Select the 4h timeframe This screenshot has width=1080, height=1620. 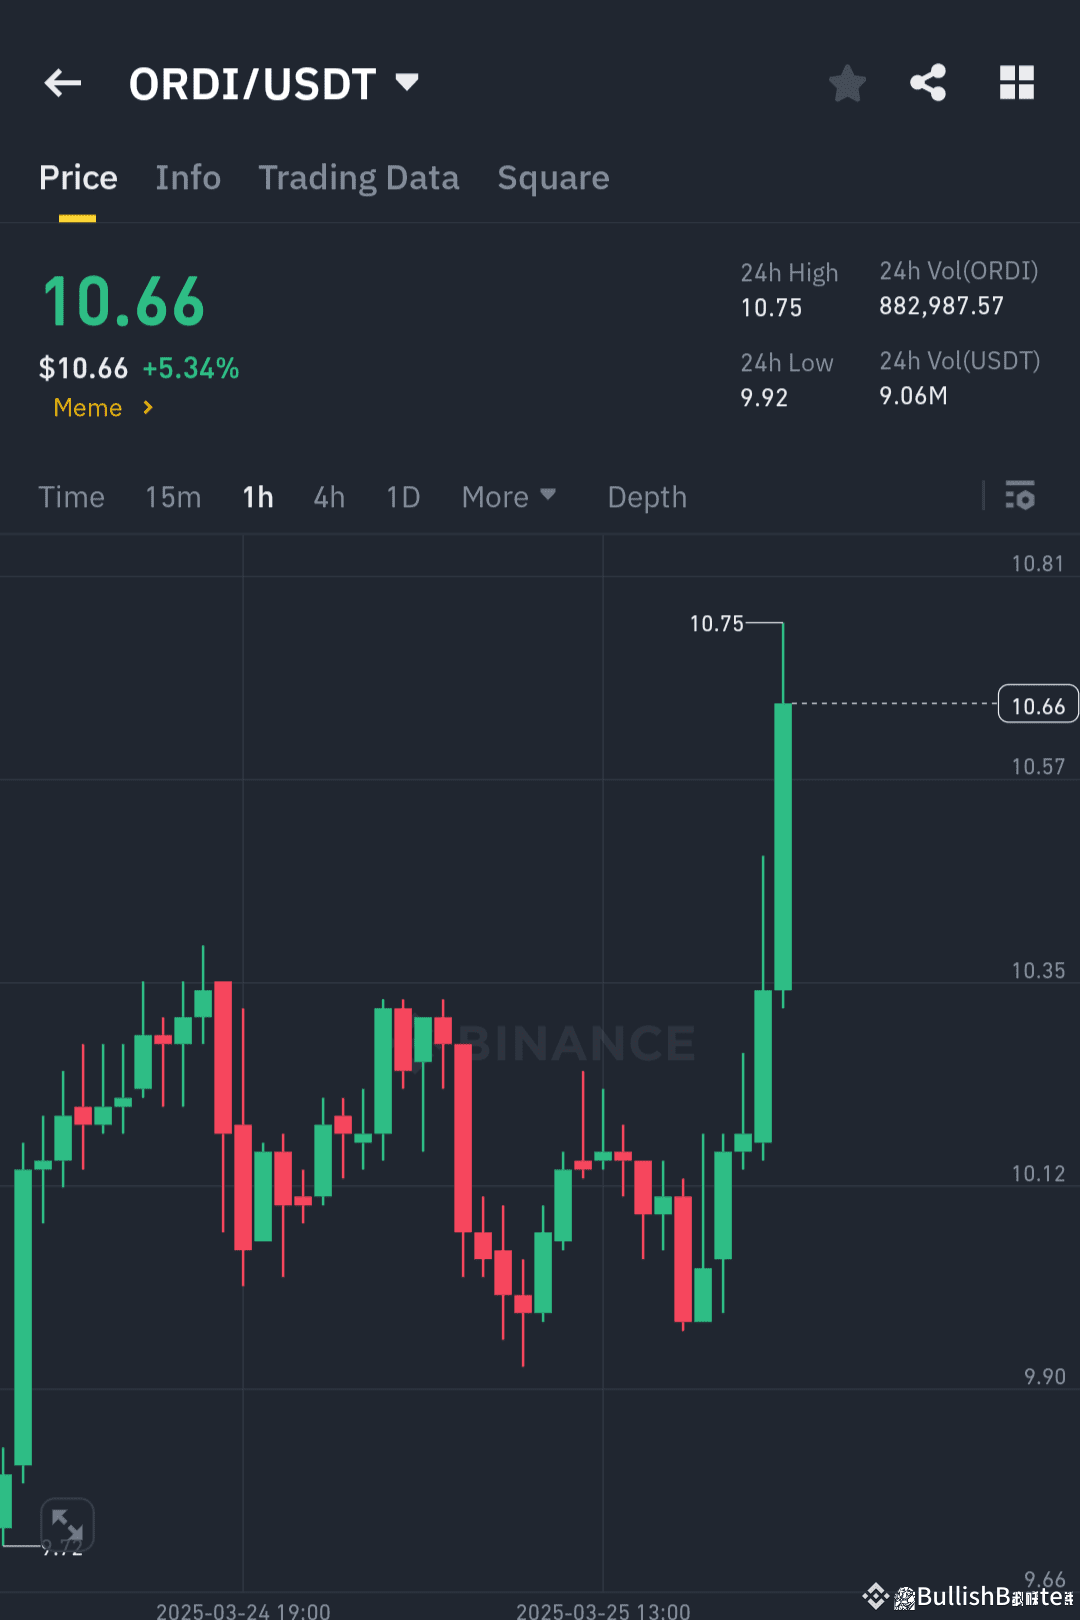pyautogui.click(x=328, y=497)
